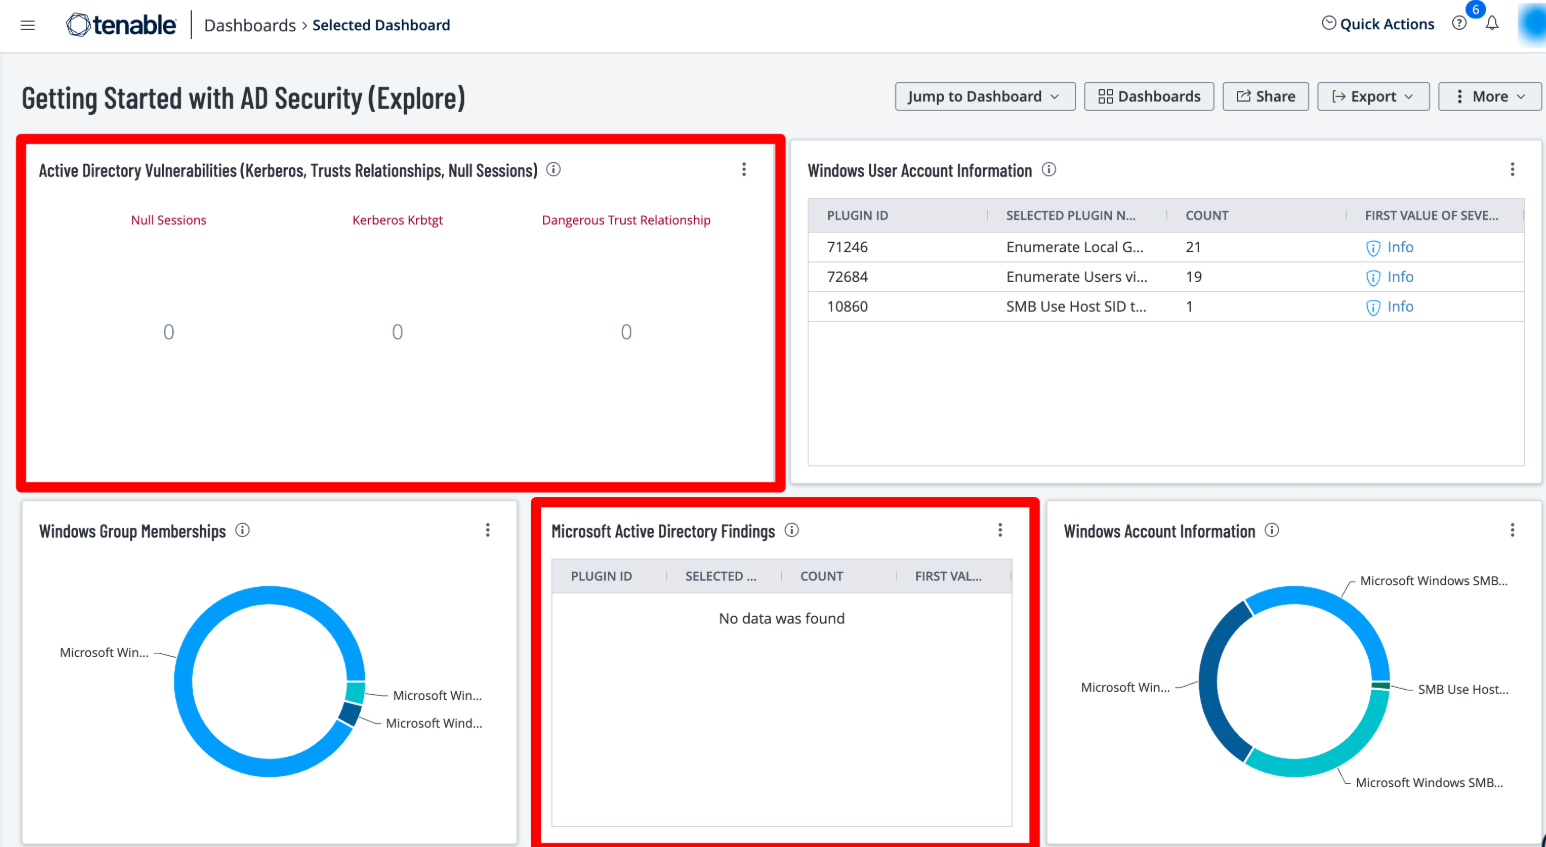
Task: Open kebab menu on Active Directory Vulnerabilities widget
Action: [744, 170]
